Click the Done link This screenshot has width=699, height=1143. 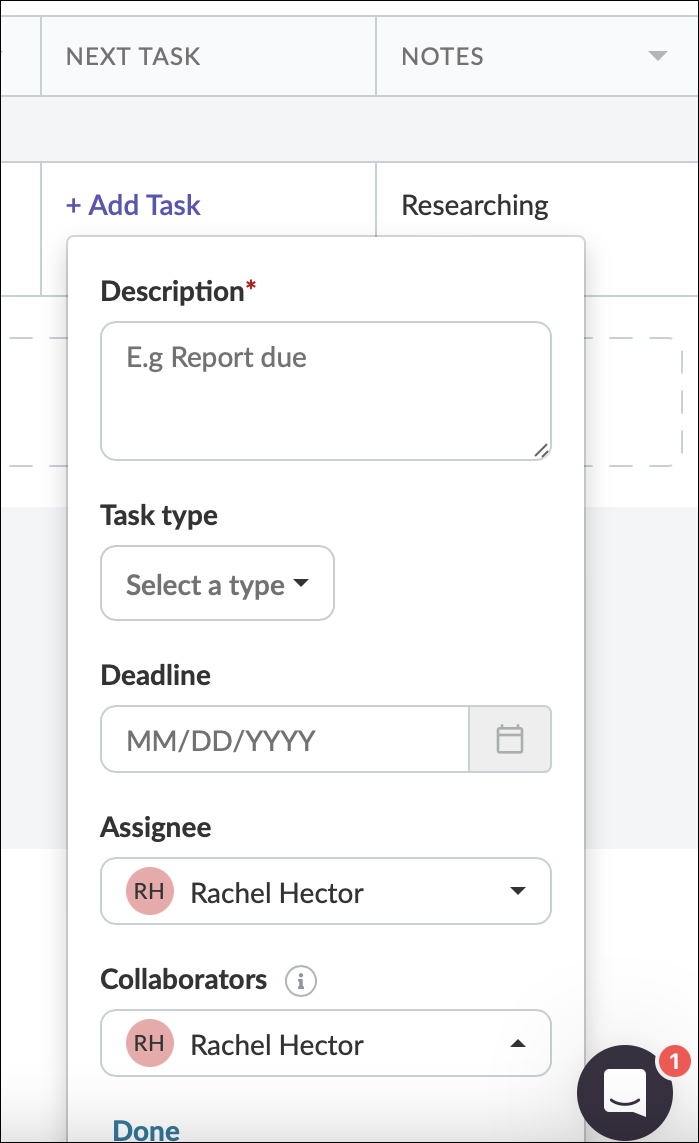tap(145, 1128)
